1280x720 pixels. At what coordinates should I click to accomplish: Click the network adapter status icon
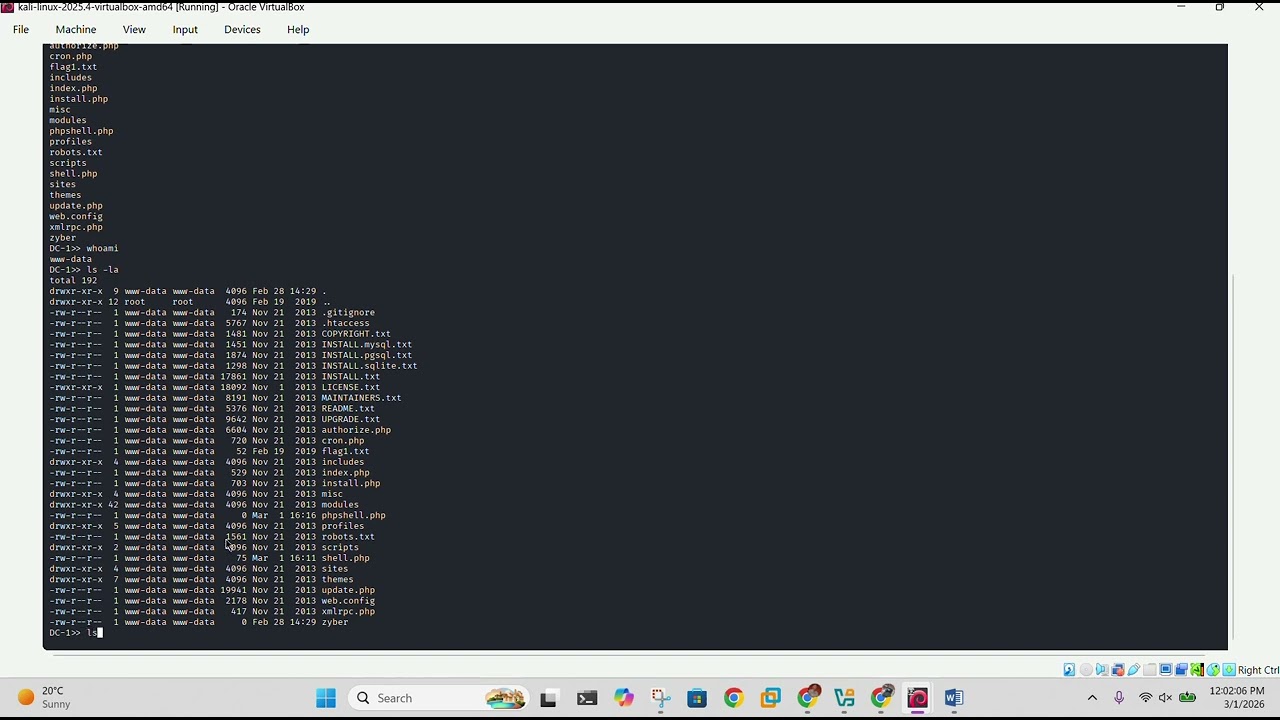1118,670
